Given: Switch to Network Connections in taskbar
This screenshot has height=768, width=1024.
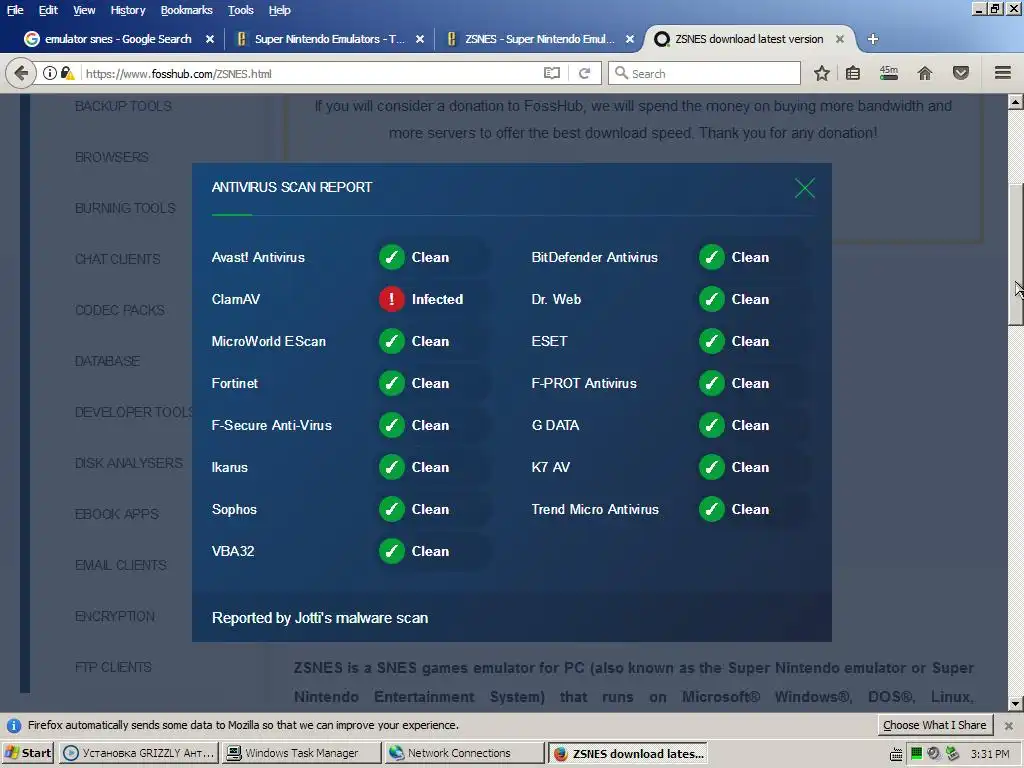Looking at the screenshot, I should [x=464, y=753].
